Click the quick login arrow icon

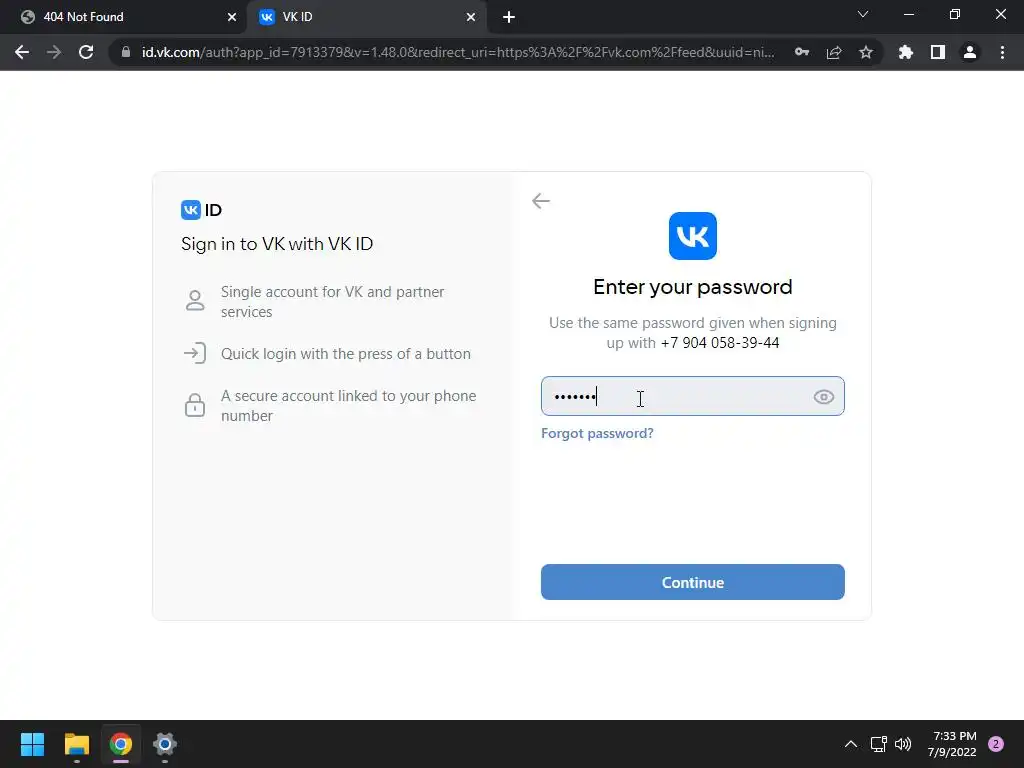[195, 353]
